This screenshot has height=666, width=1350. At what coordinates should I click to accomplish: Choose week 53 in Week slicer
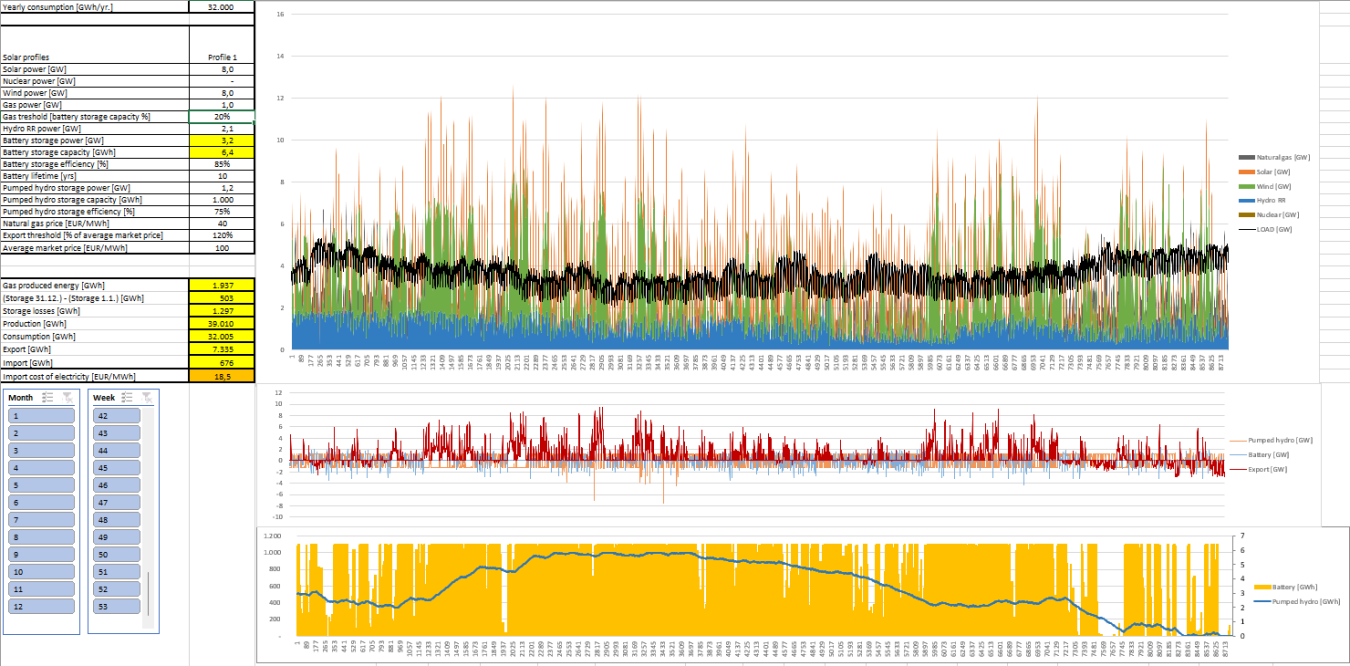[x=116, y=606]
